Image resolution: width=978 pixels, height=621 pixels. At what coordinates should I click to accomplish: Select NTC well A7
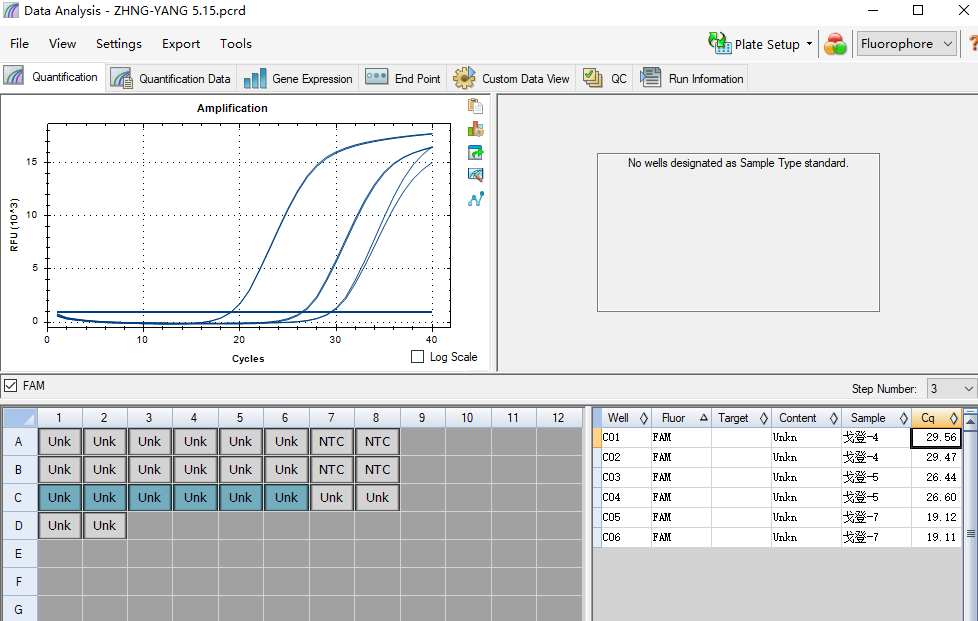[x=331, y=441]
